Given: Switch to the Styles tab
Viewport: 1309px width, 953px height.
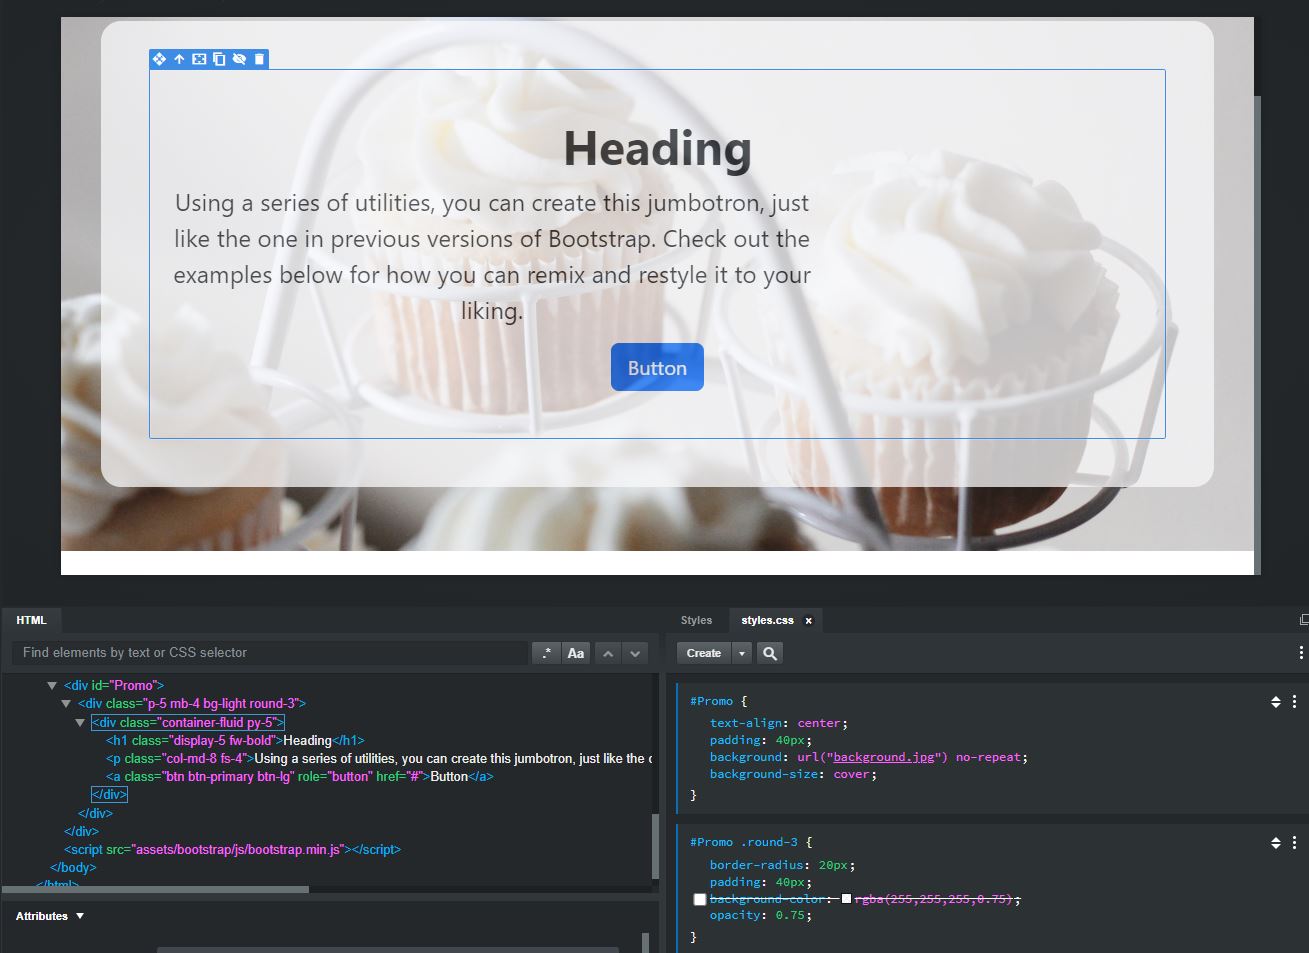Looking at the screenshot, I should tap(696, 620).
